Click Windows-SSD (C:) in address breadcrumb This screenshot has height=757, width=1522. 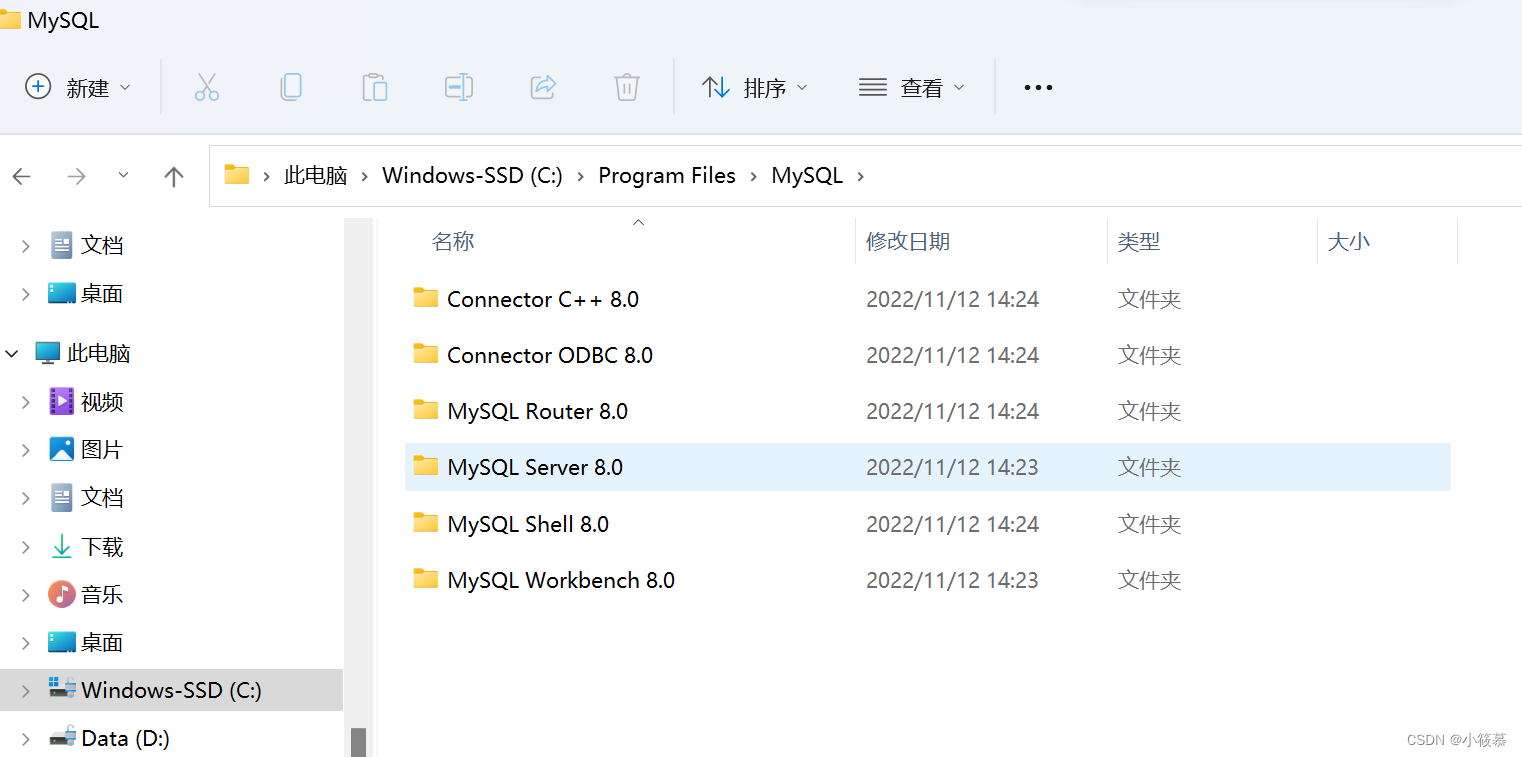(x=472, y=176)
